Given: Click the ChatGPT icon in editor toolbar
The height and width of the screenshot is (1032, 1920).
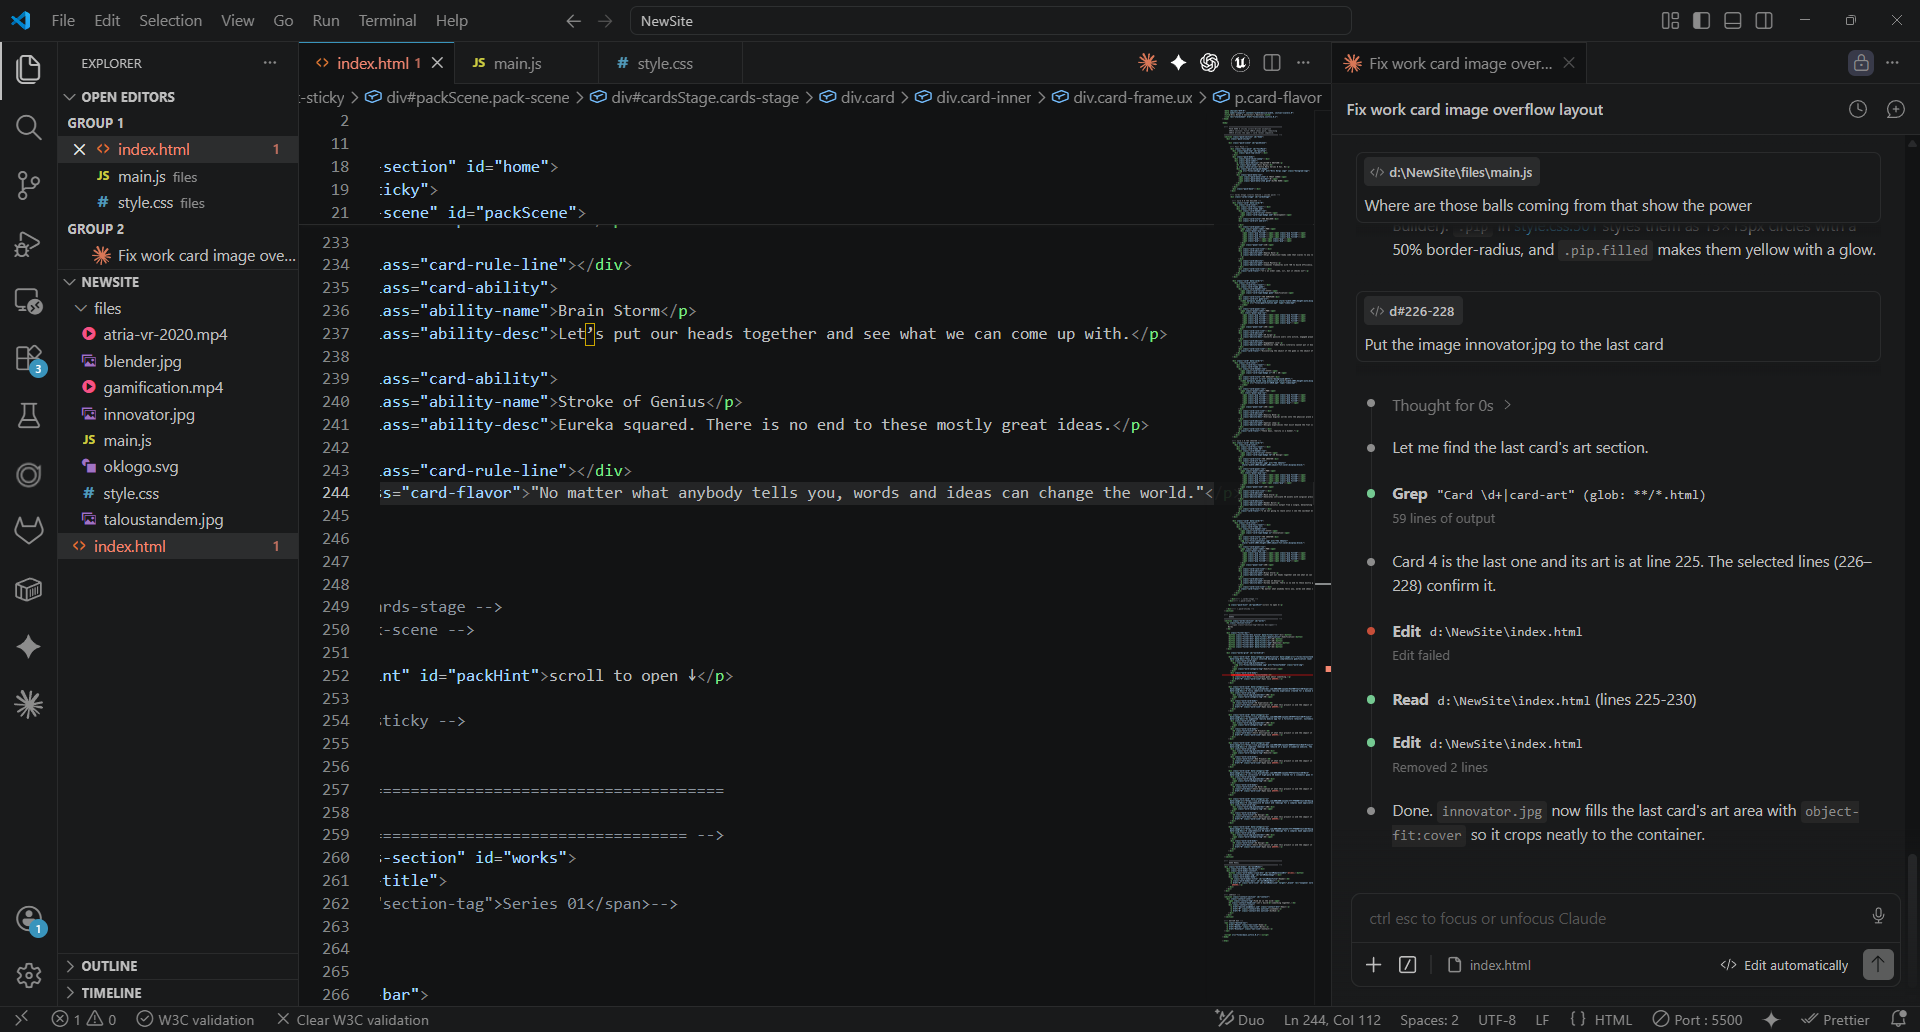Looking at the screenshot, I should point(1209,63).
